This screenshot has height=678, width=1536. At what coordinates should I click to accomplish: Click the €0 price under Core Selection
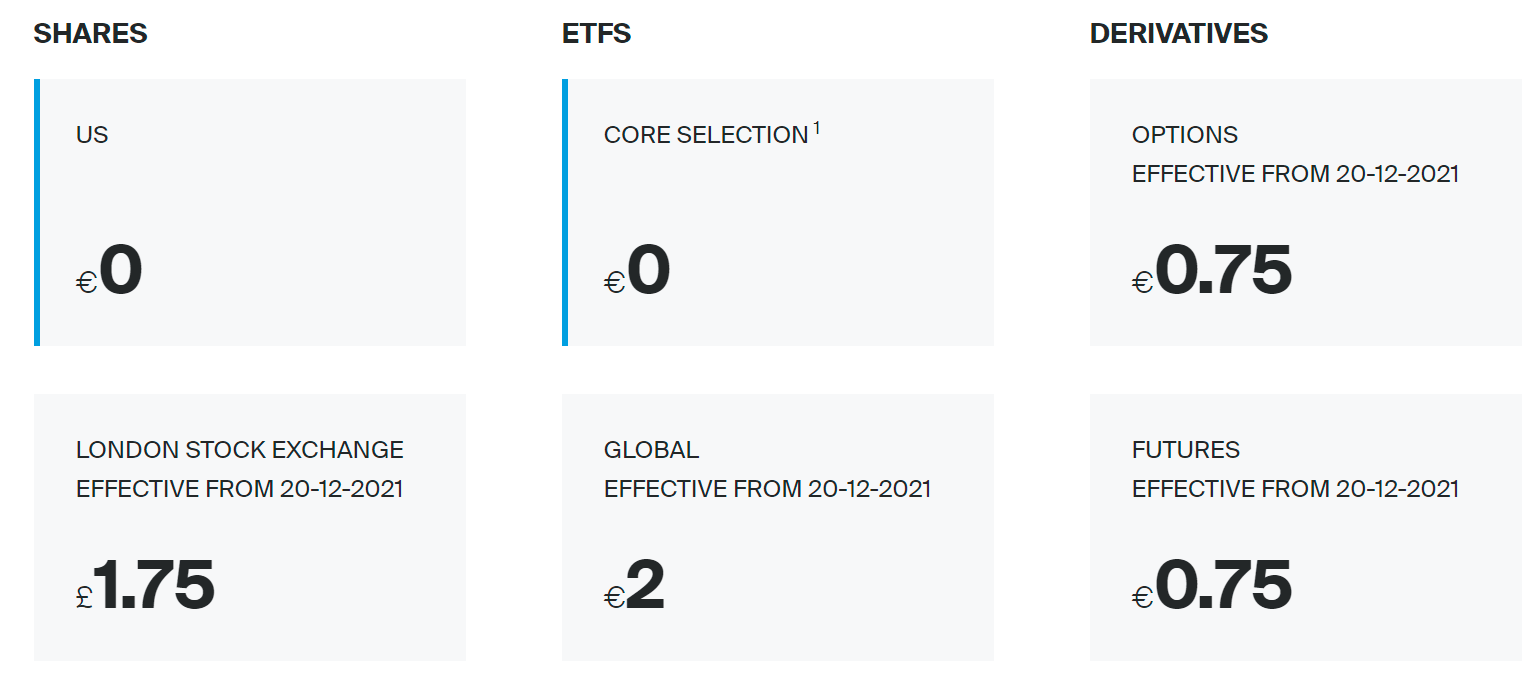[638, 270]
